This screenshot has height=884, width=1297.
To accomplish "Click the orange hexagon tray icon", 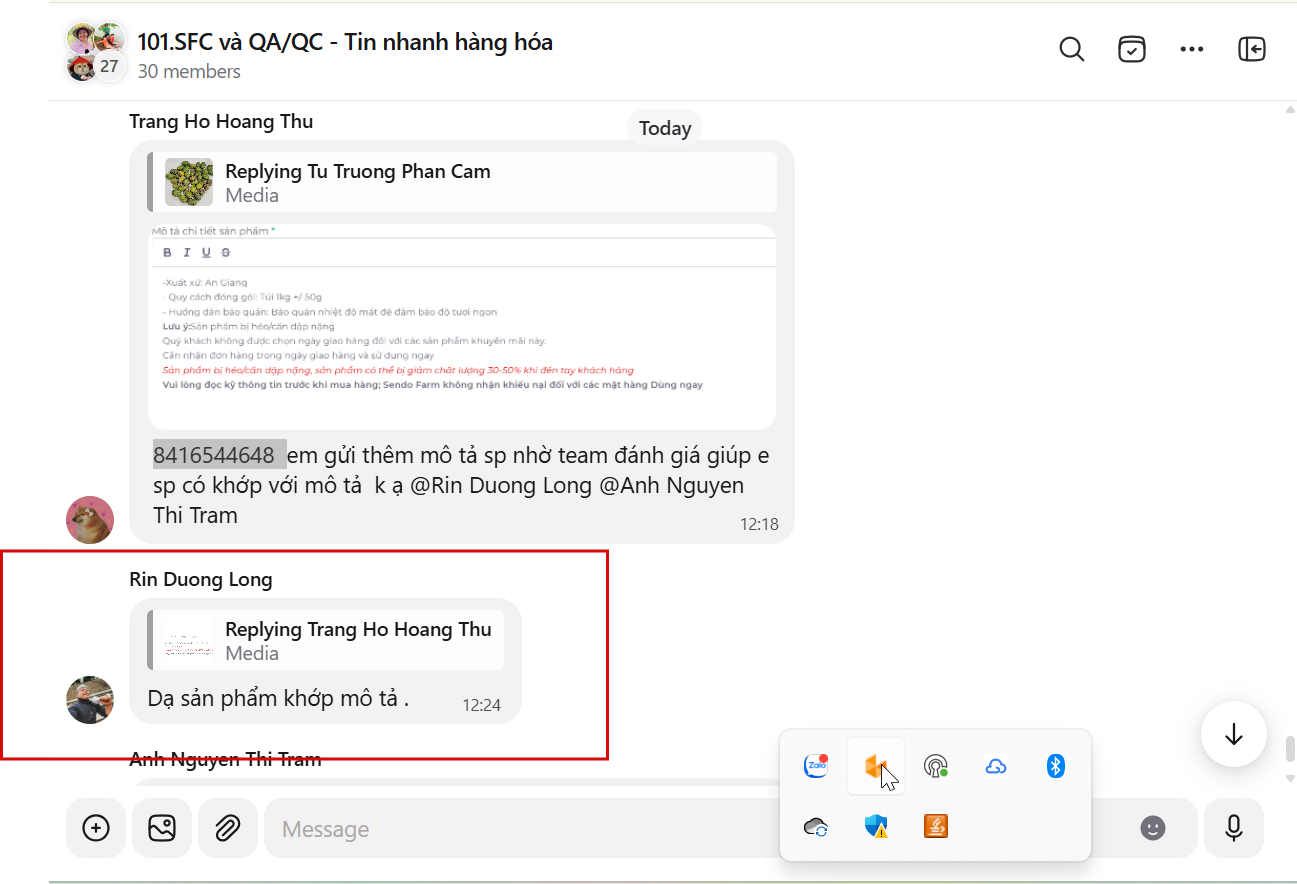I will click(876, 766).
